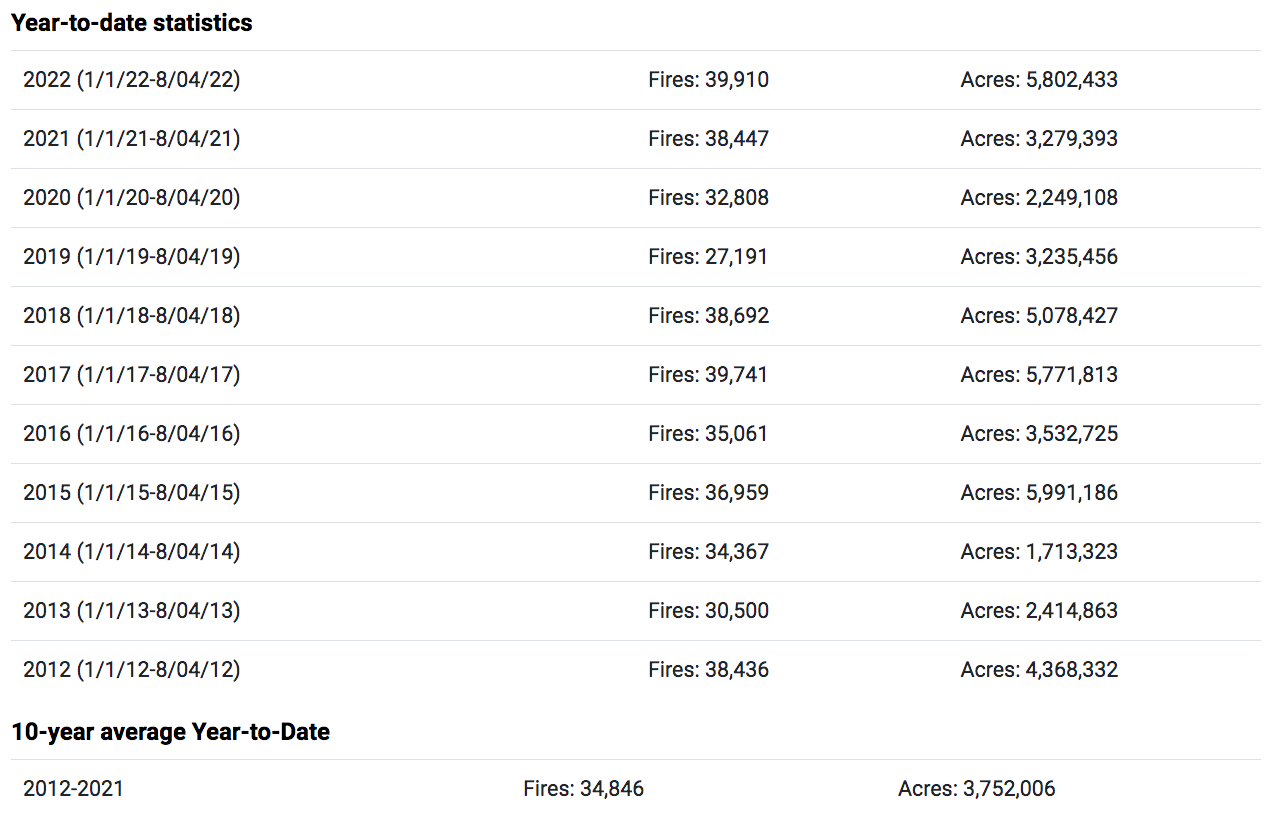Click 'Acres: 5,802,433' value

(x=1039, y=80)
